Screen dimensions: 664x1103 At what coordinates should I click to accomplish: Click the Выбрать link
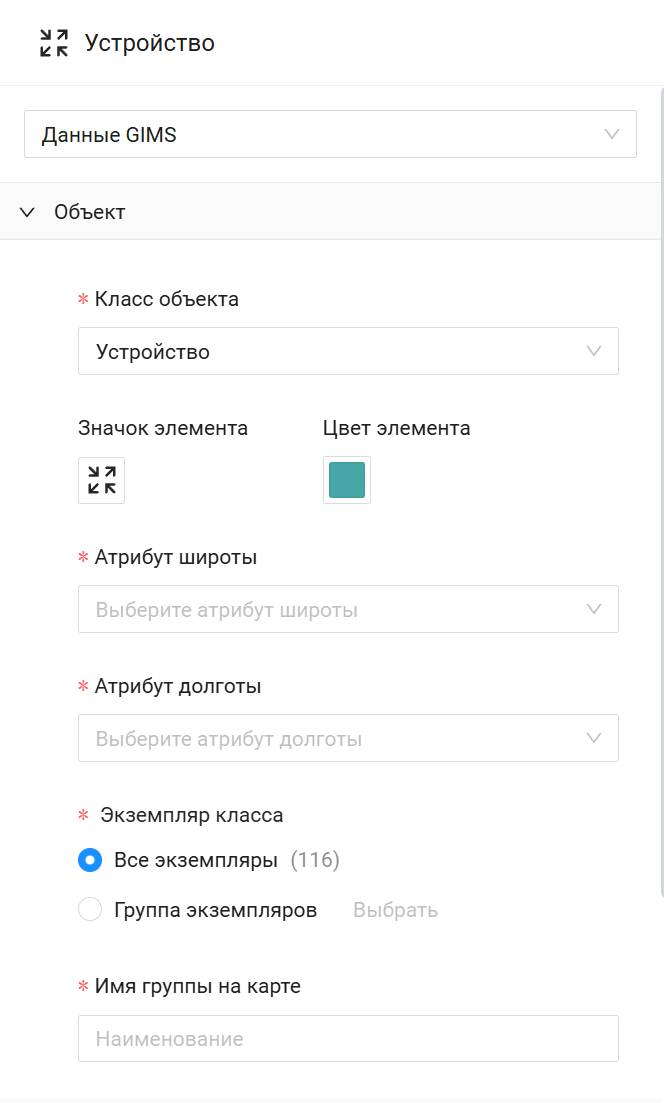395,910
